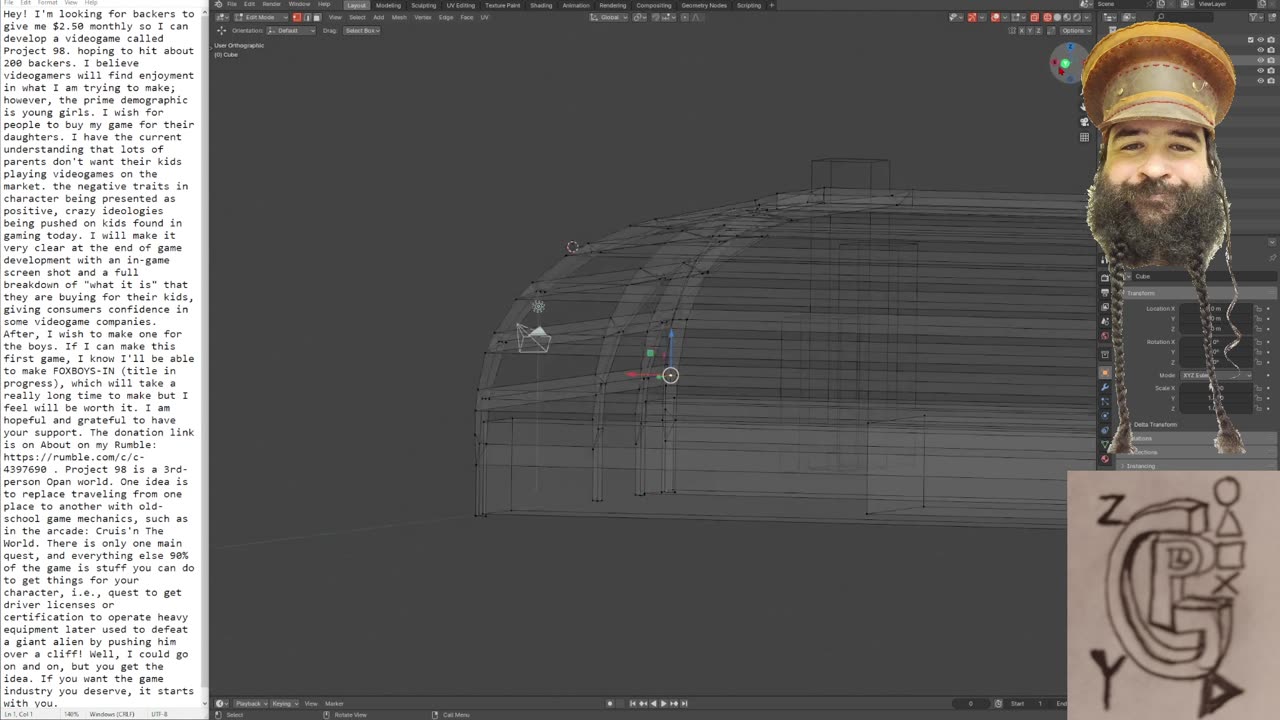The width and height of the screenshot is (1280, 720).
Task: Toggle viewport overlays display
Action: click(995, 17)
